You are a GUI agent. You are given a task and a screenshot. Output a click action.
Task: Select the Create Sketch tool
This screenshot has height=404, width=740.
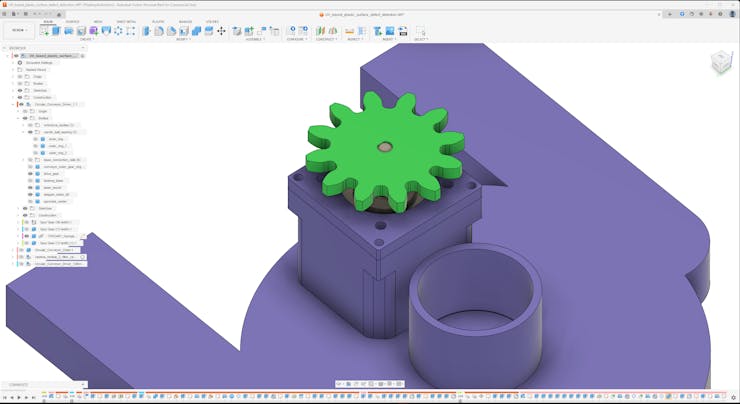44,31
